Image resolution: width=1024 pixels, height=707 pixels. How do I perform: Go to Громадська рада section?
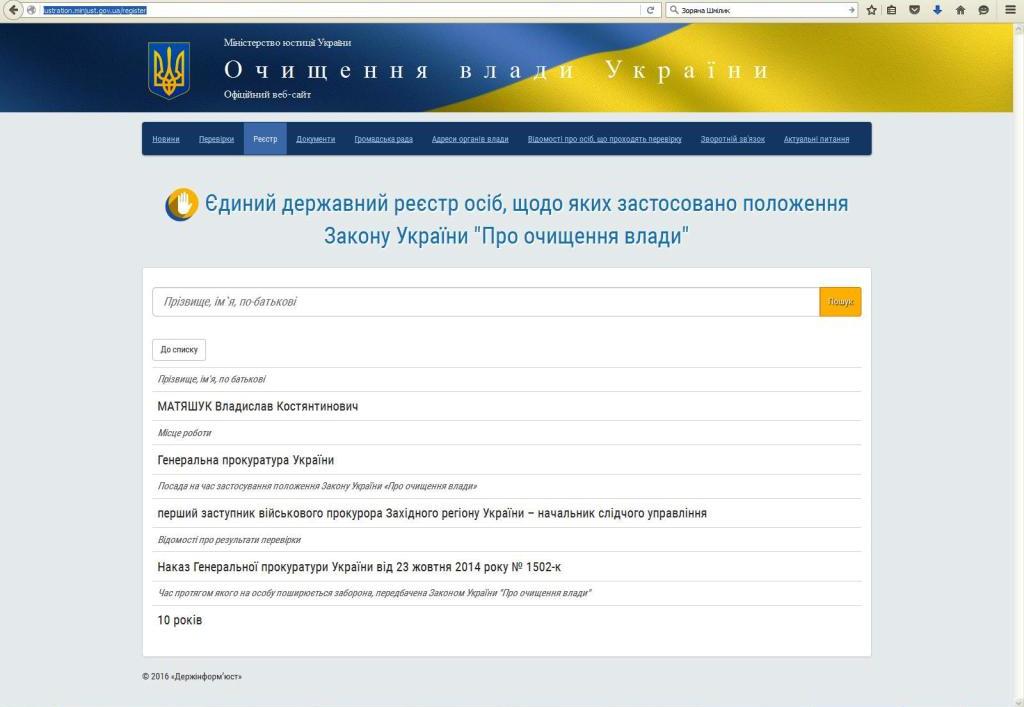[x=383, y=139]
